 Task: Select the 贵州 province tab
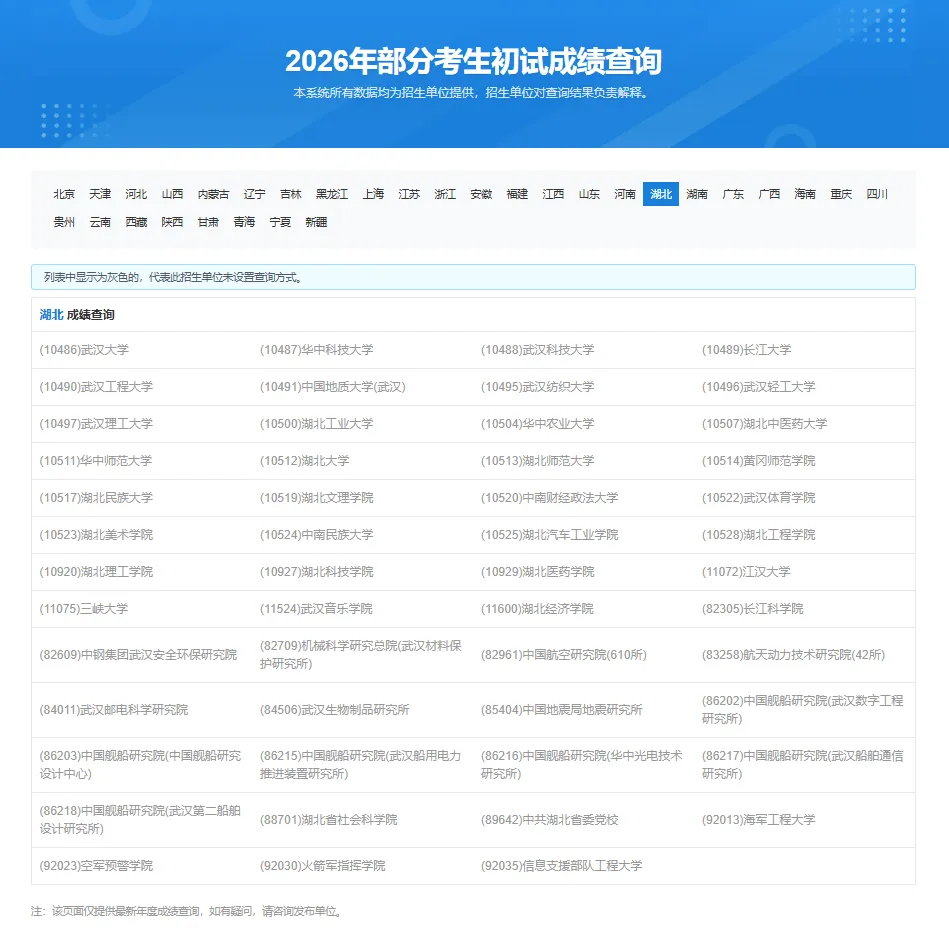pos(64,222)
